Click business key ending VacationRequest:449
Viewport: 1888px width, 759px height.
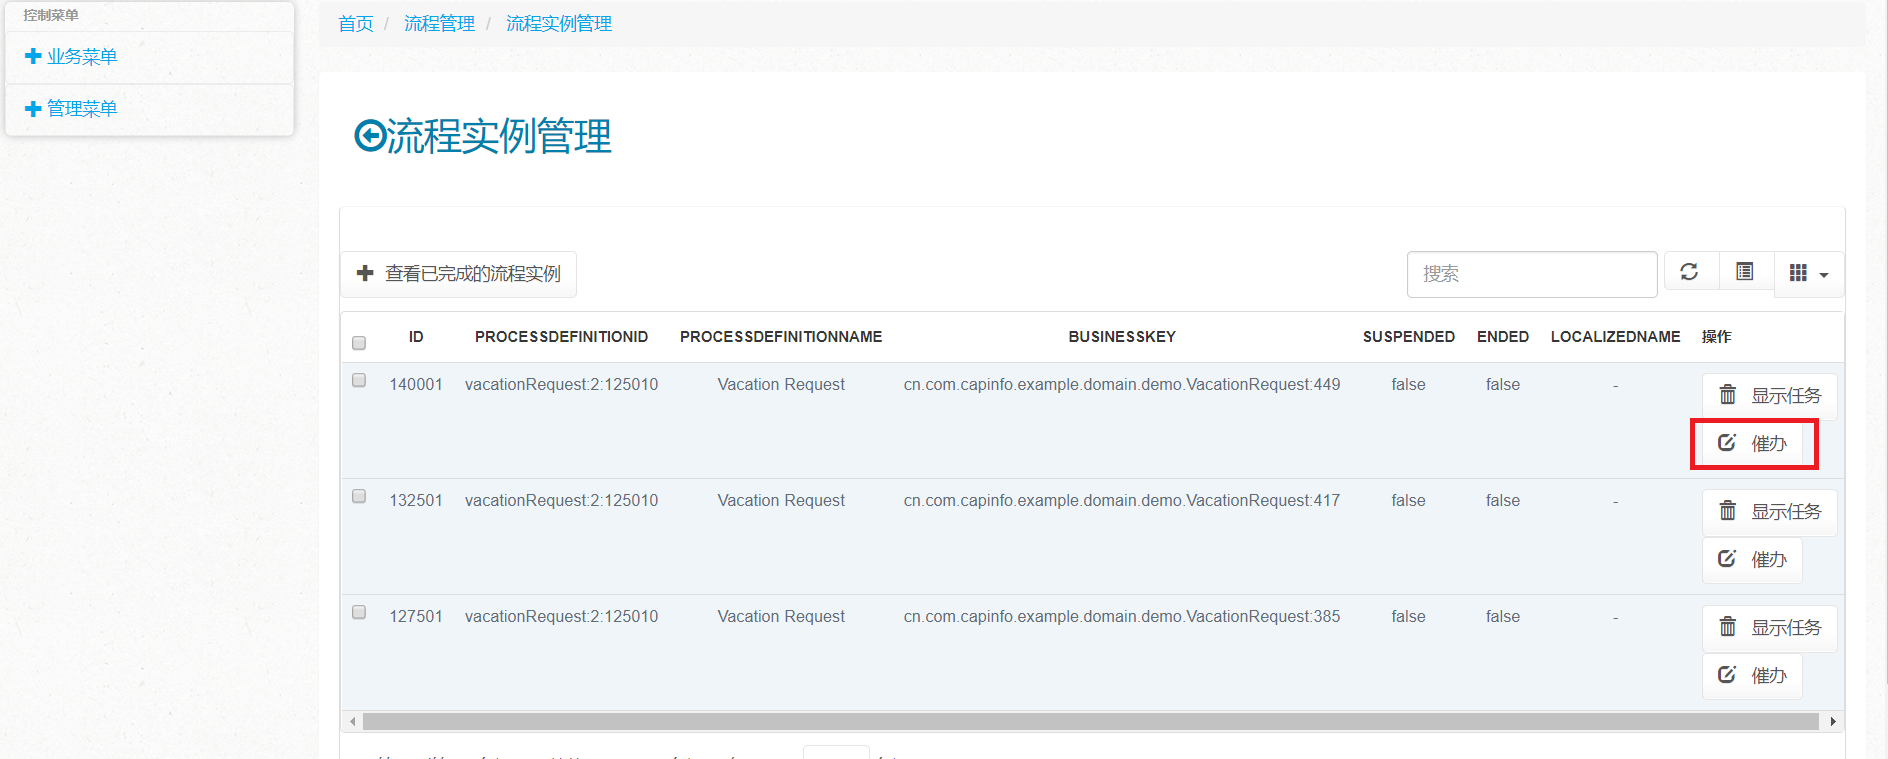1122,385
